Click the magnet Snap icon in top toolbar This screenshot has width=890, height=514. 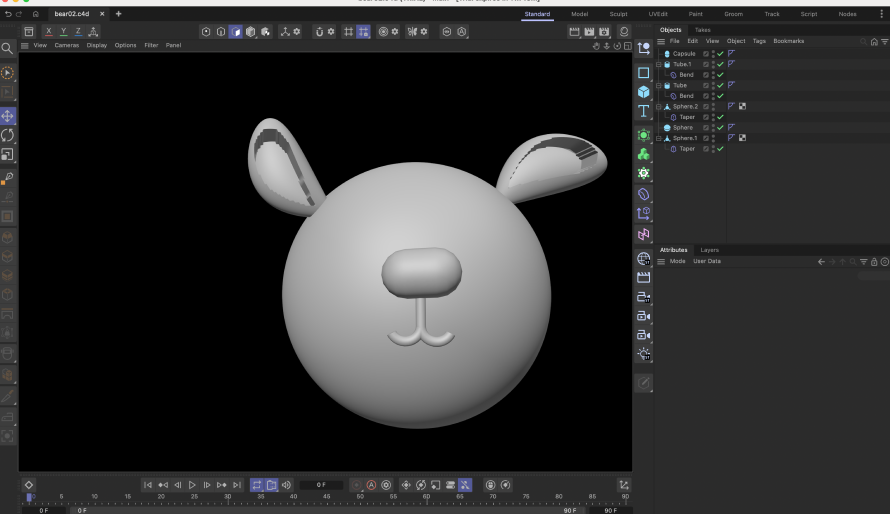pos(320,32)
